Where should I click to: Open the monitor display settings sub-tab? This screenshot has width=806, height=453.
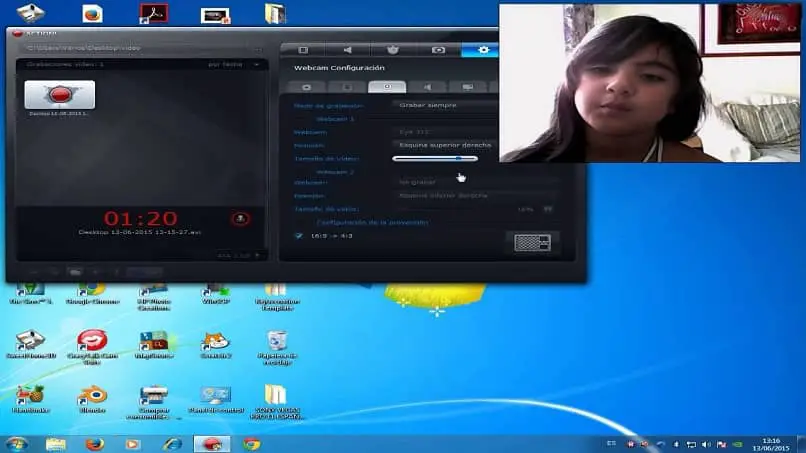(x=467, y=87)
